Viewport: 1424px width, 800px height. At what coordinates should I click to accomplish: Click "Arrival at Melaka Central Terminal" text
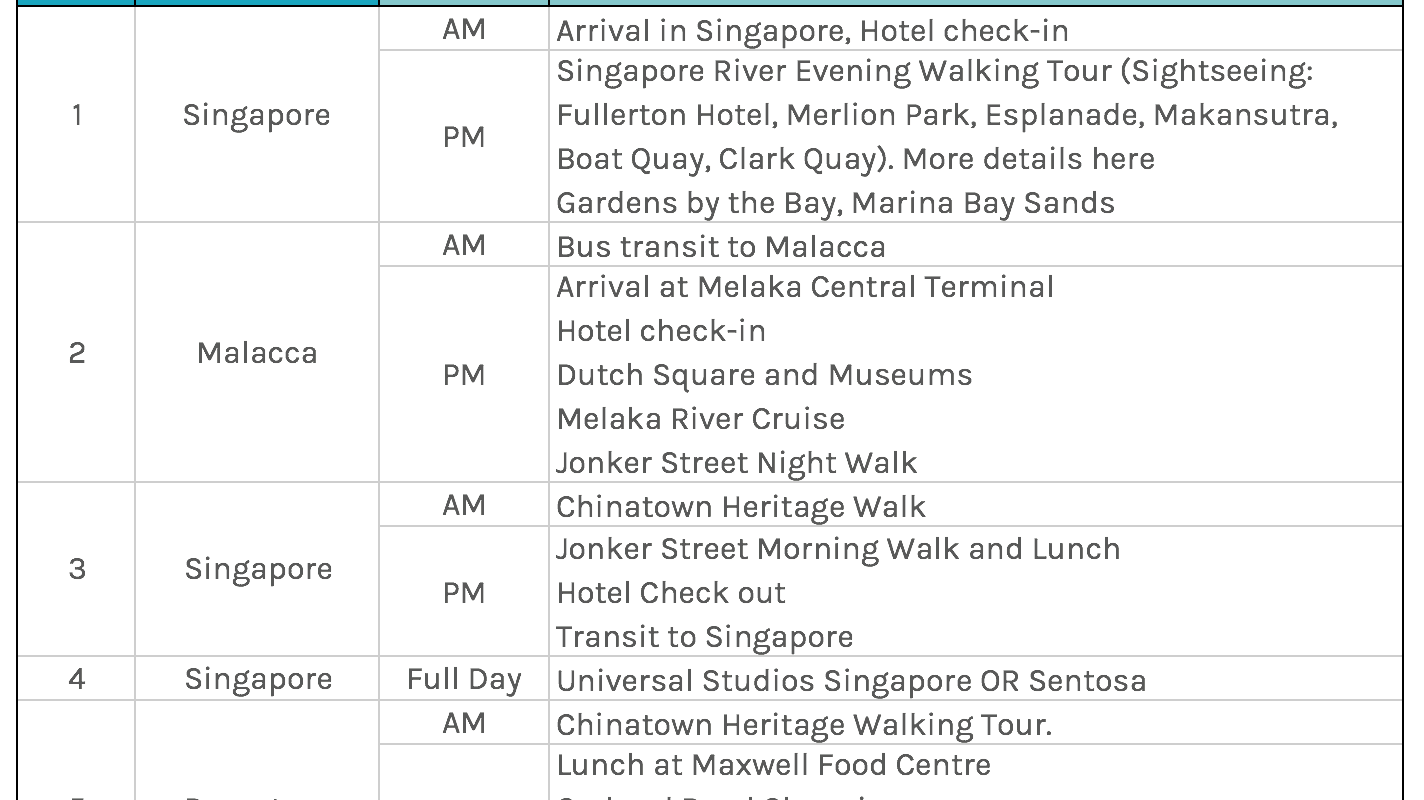[804, 288]
